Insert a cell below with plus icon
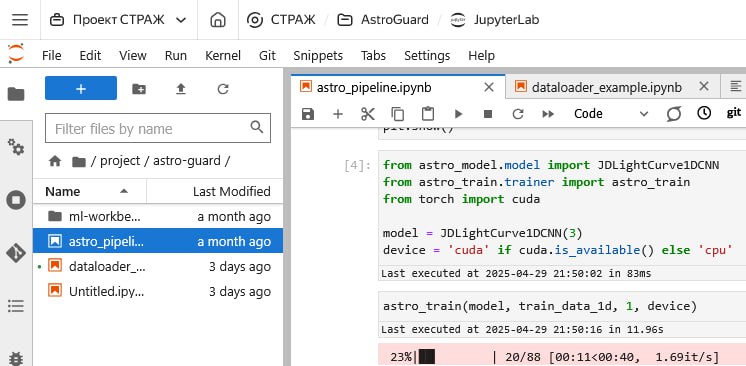This screenshot has height=366, width=746. [338, 114]
